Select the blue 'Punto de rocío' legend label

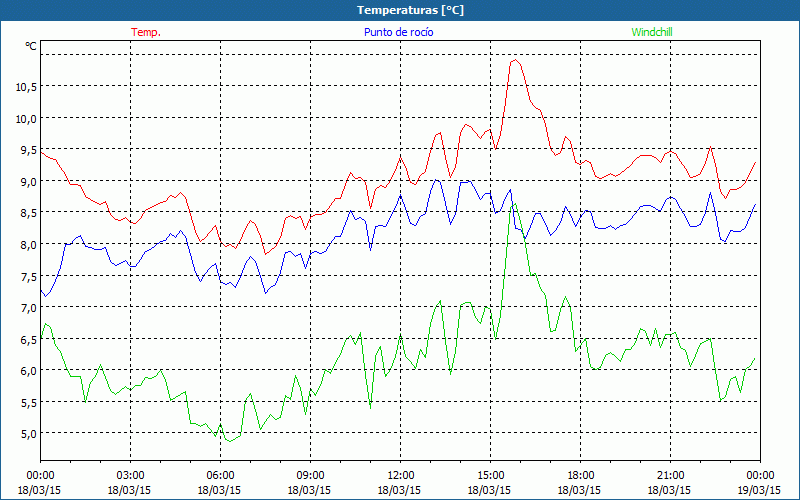[x=398, y=32]
